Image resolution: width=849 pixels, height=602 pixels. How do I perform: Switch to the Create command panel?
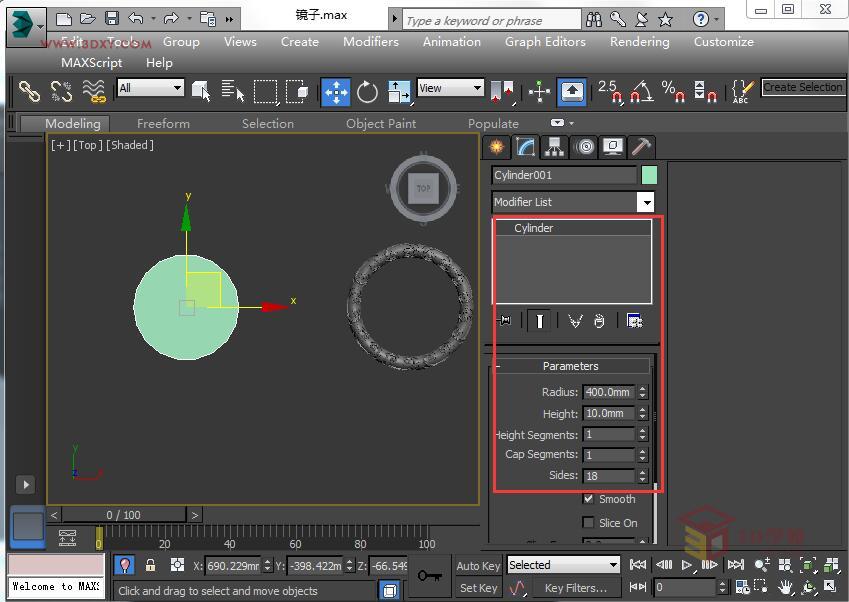[497, 147]
